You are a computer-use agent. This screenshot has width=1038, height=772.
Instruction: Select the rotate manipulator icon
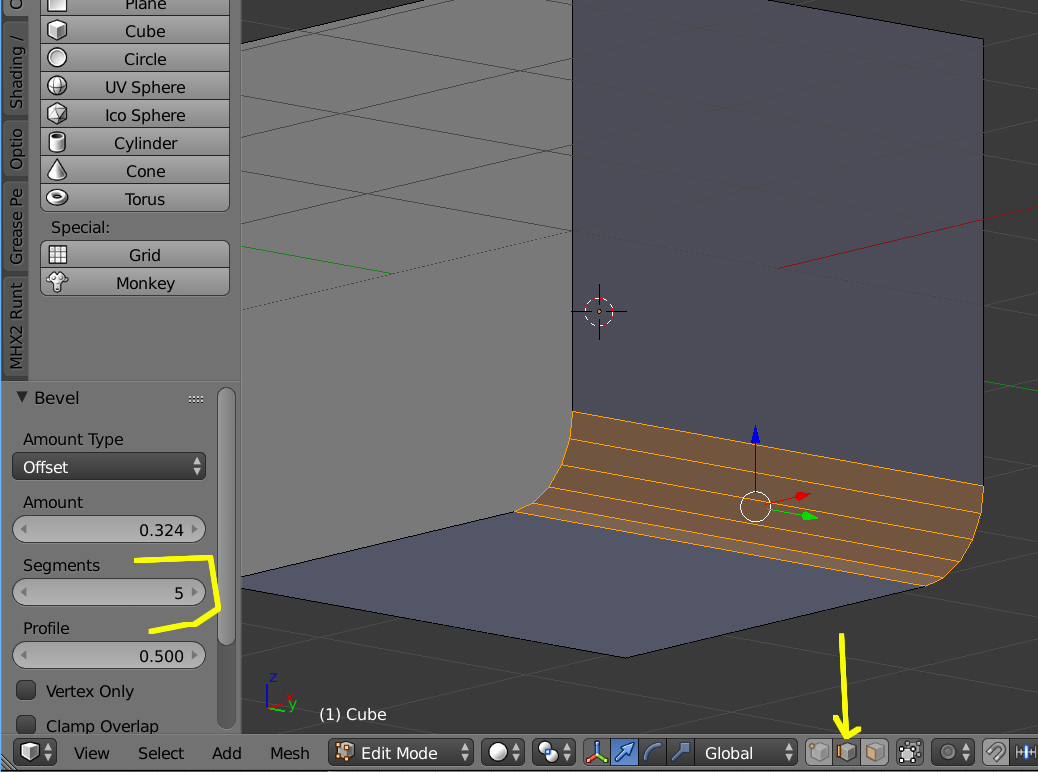click(x=652, y=752)
